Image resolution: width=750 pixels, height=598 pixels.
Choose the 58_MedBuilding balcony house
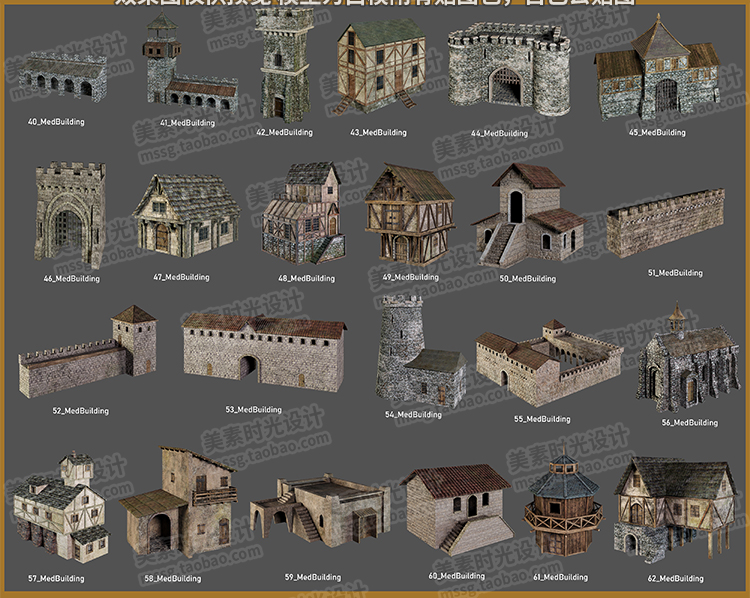coord(178,502)
